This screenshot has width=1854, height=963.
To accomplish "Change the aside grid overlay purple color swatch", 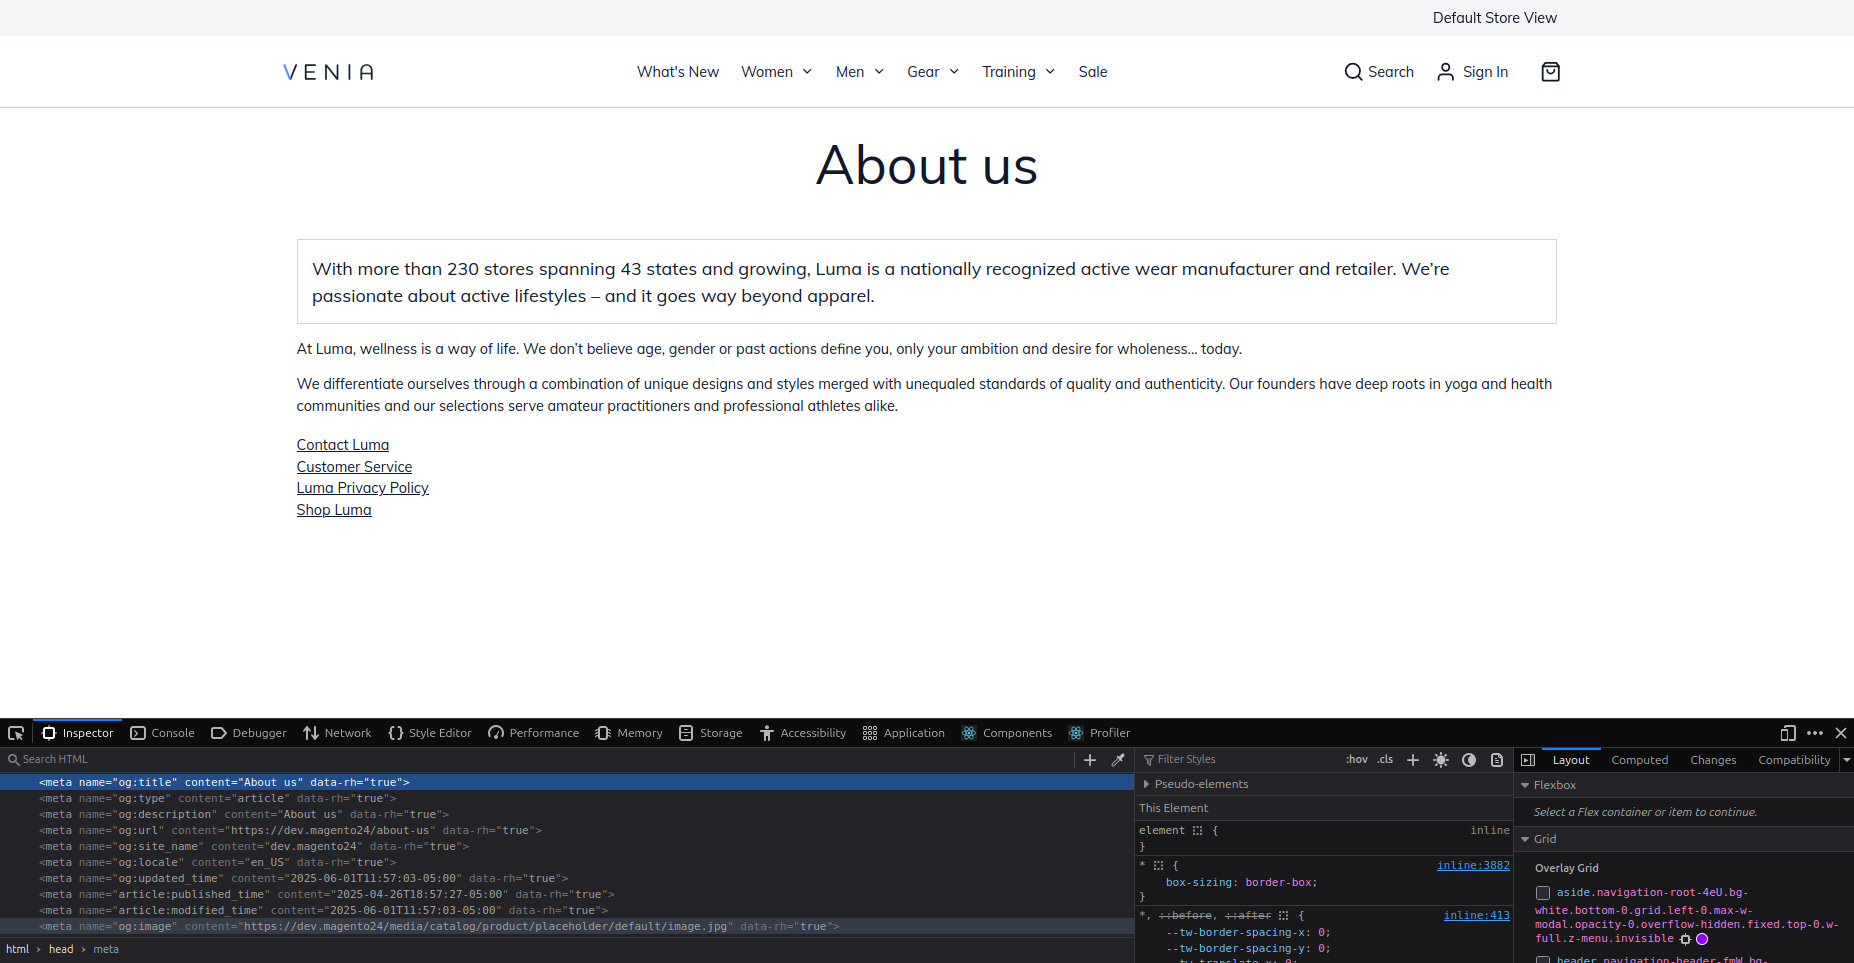I will (x=1702, y=939).
